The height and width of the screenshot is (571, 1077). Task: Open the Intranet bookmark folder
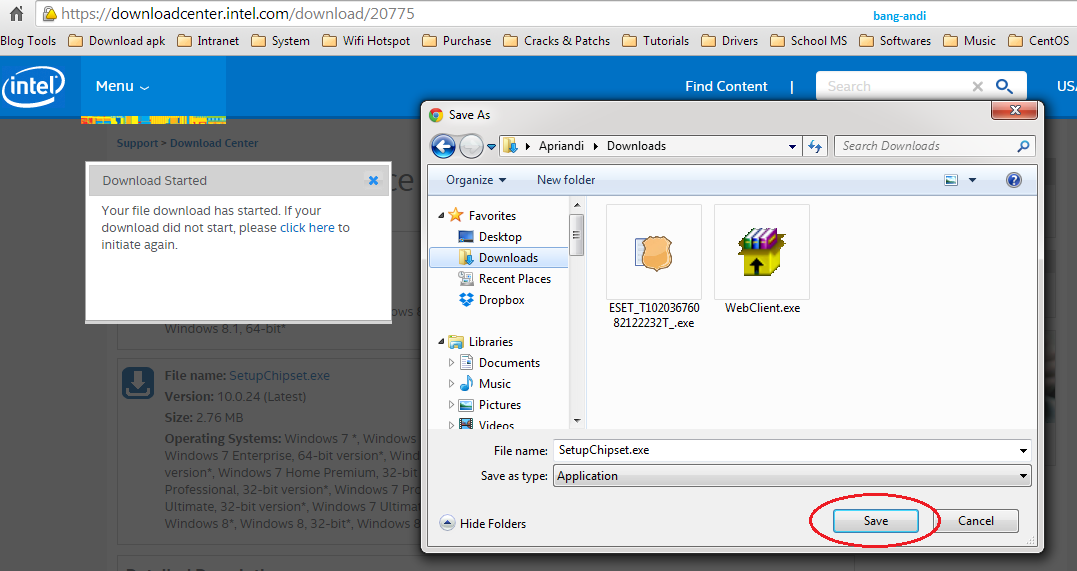tap(208, 41)
